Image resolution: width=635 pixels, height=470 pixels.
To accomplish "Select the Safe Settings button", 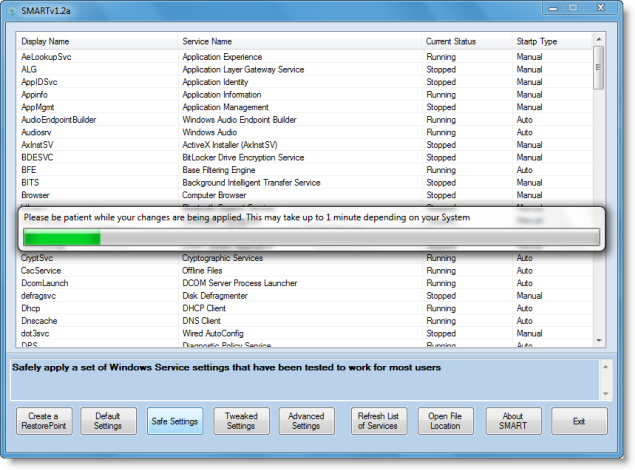I will 175,421.
